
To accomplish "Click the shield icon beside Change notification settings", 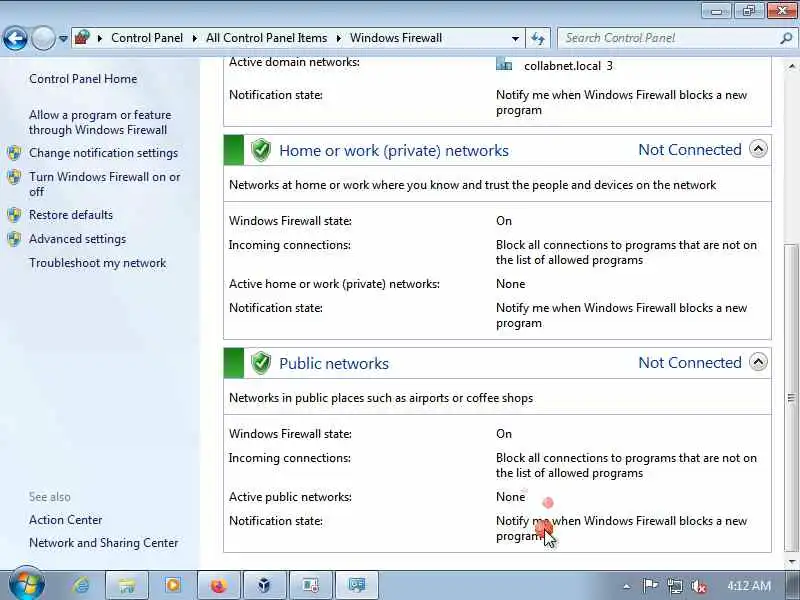I will pyautogui.click(x=14, y=153).
